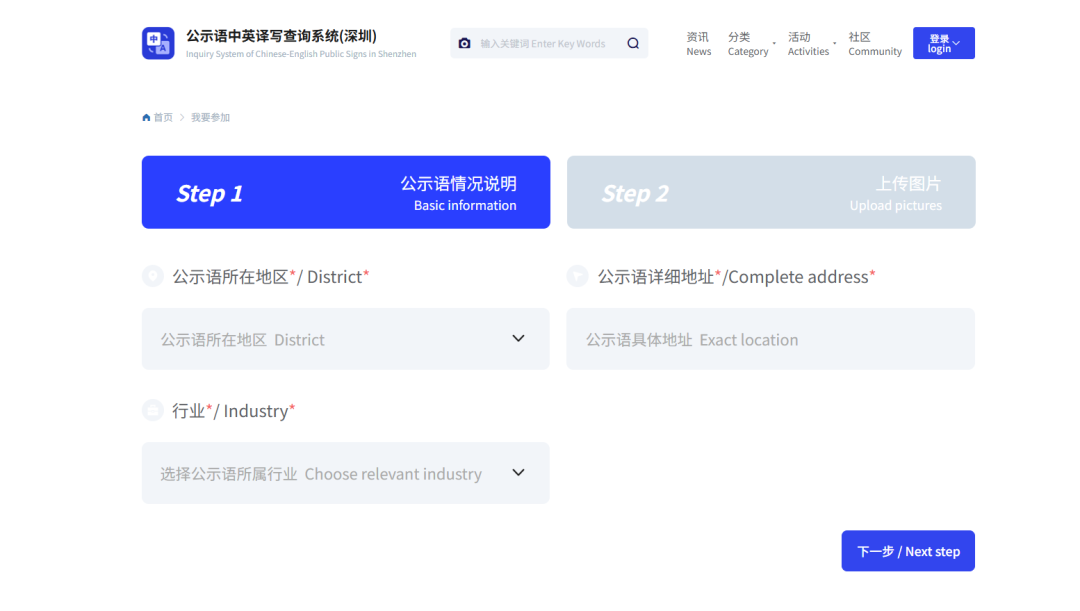1080x611 pixels.
Task: Click the home icon in breadcrumb
Action: [x=147, y=118]
